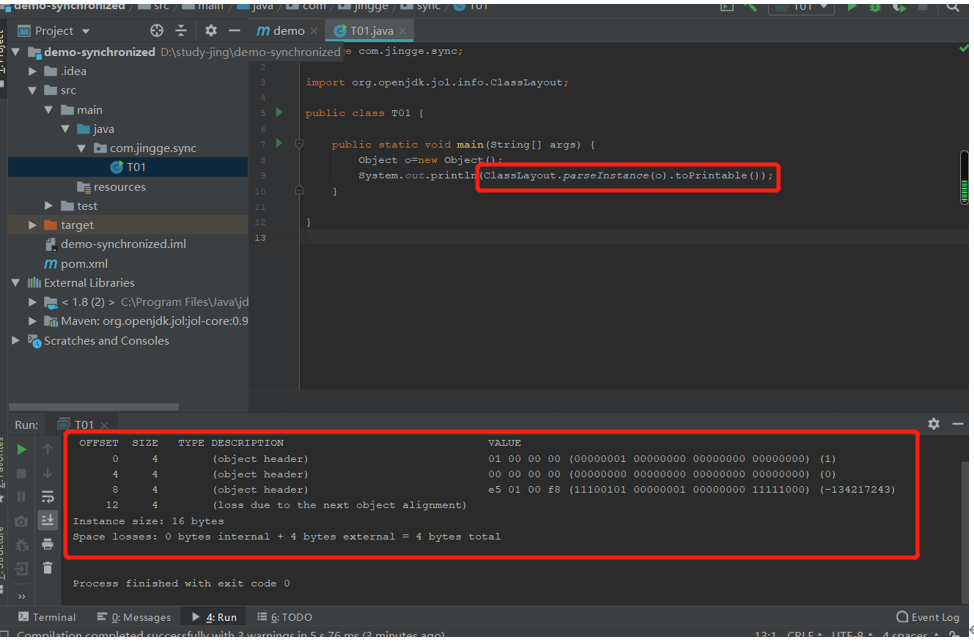Hide the Project panel with the minus icon
974x642 pixels.
coord(234,30)
